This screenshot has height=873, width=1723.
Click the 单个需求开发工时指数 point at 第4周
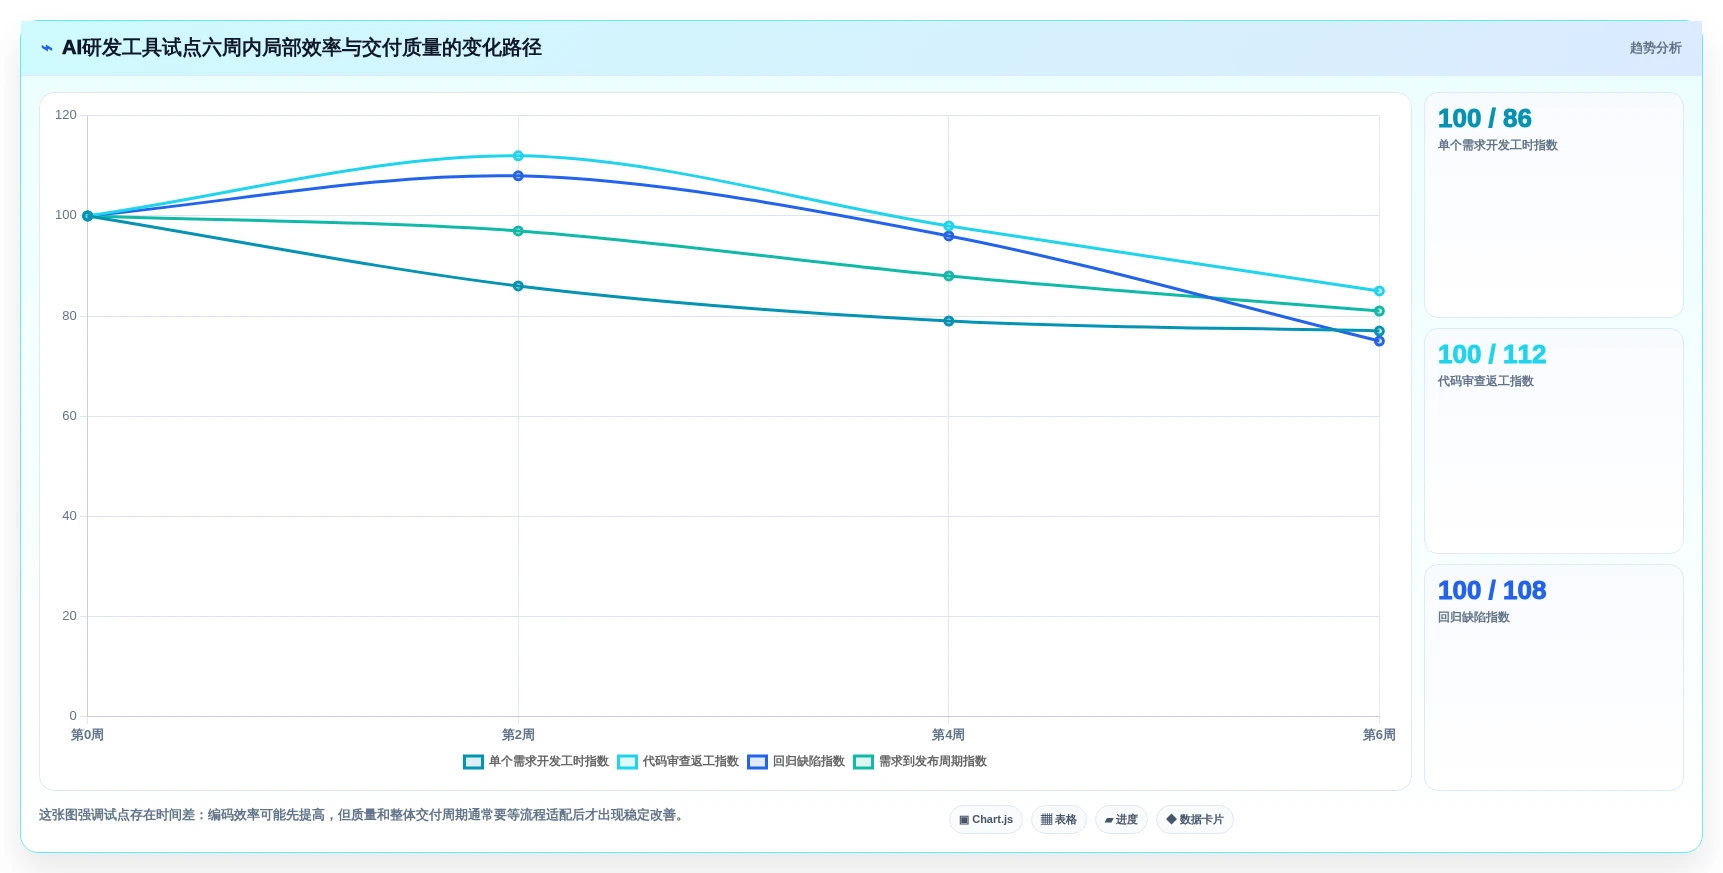[x=949, y=321]
